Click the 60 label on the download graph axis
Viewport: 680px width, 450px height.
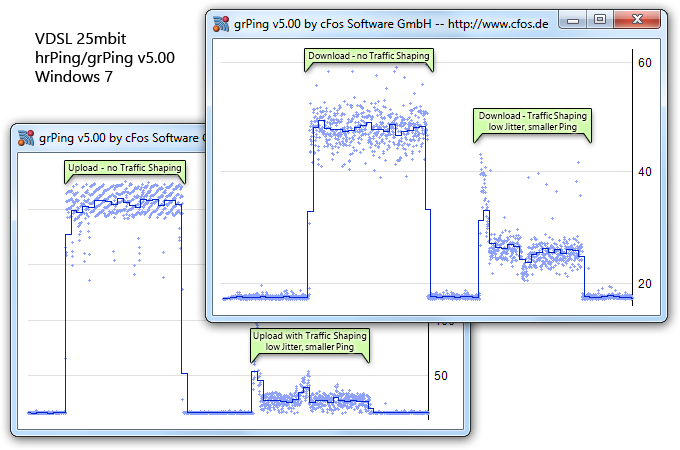tap(644, 63)
